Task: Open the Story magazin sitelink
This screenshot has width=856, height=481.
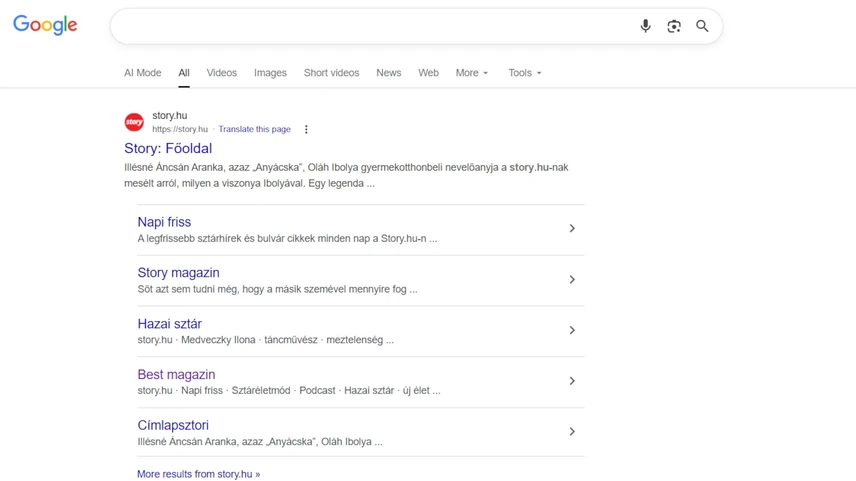Action: [179, 272]
